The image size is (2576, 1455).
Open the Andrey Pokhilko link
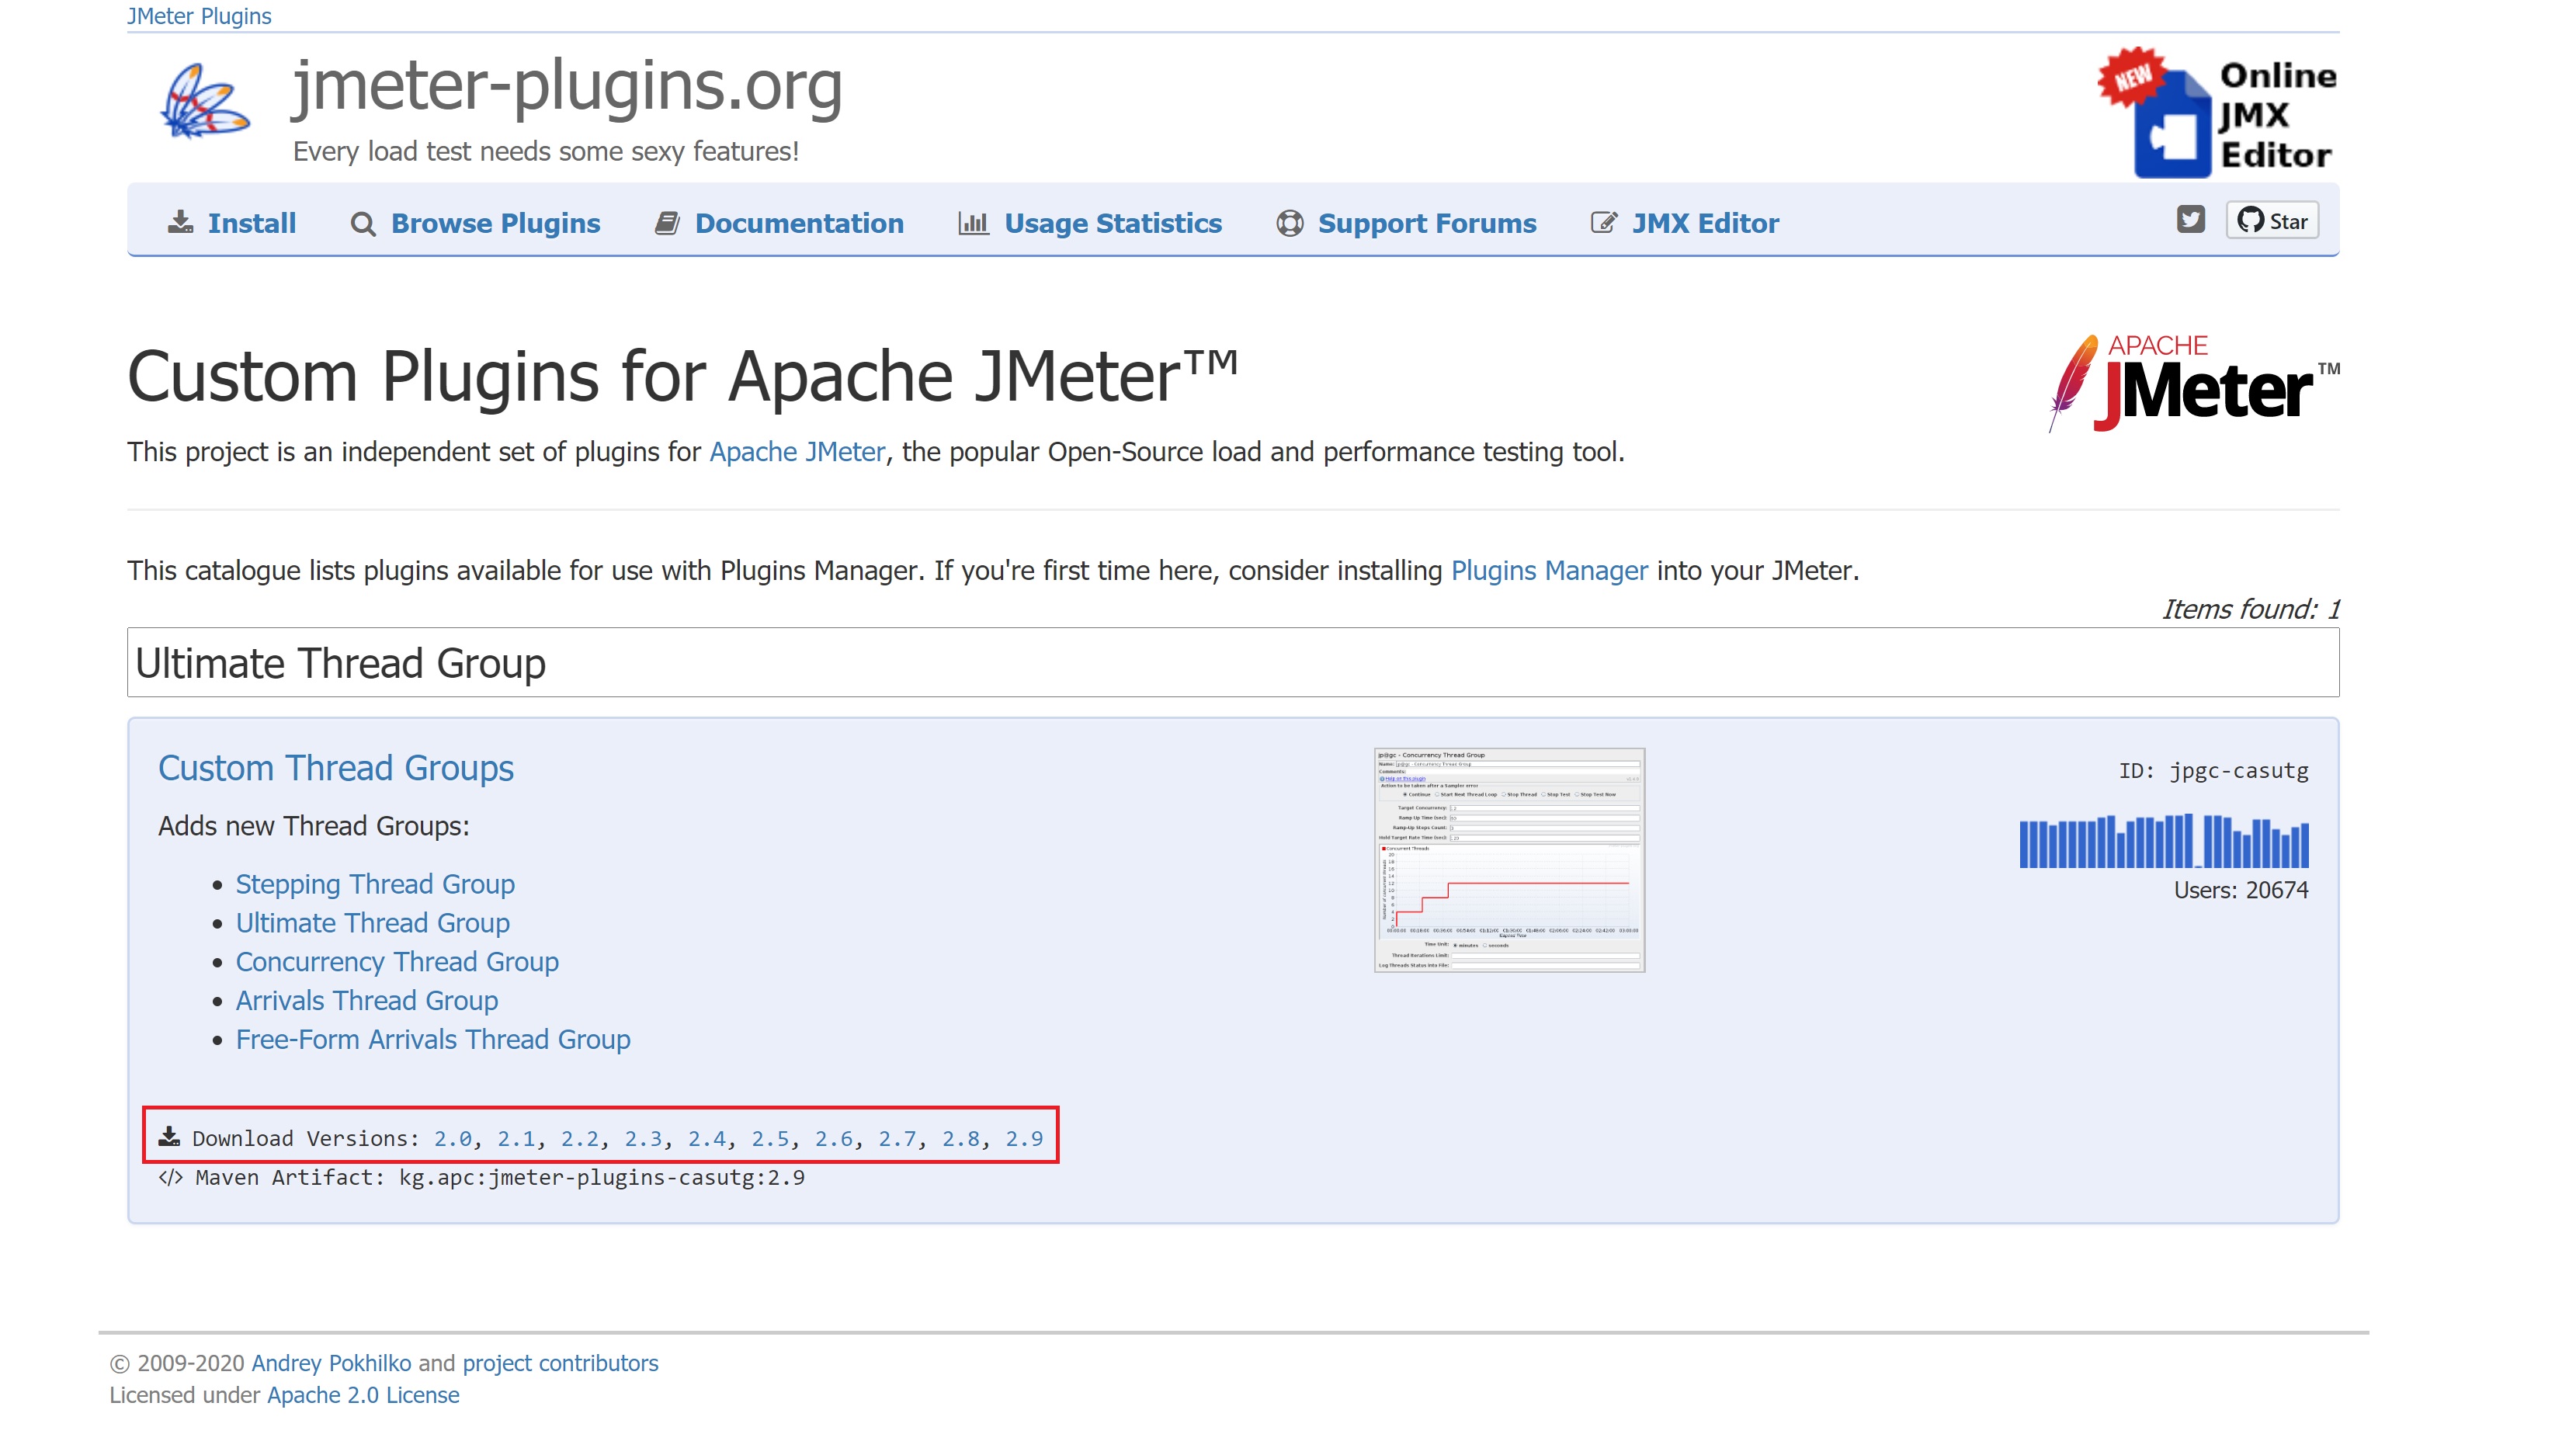331,1364
